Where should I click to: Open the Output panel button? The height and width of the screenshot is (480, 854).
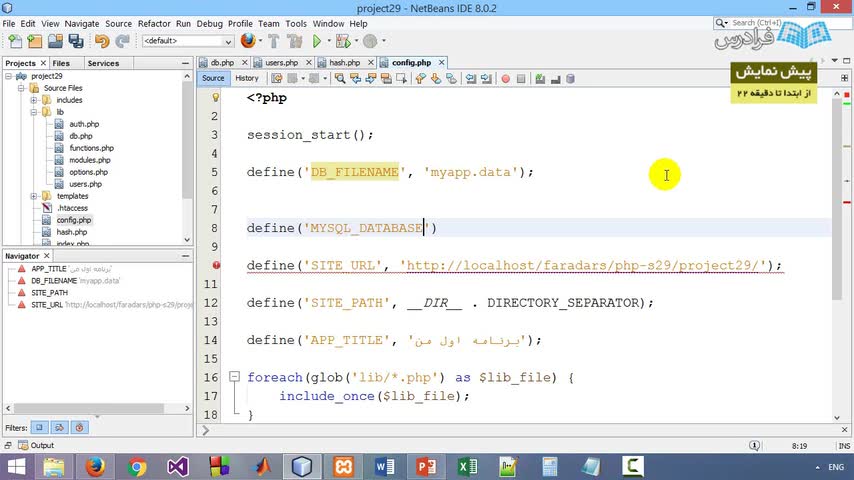[x=36, y=445]
